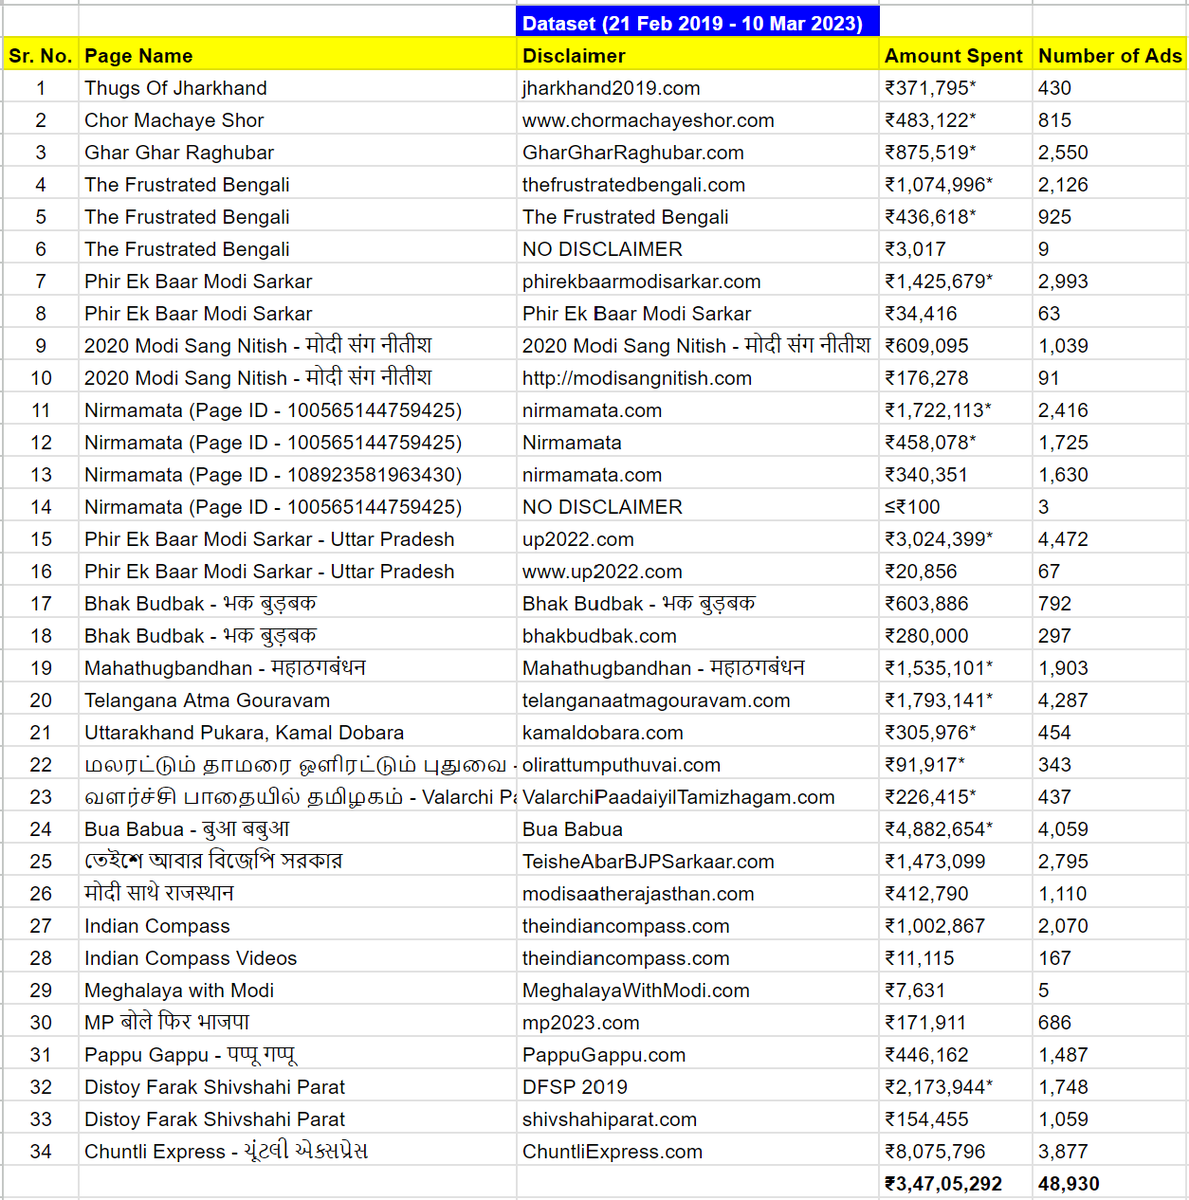Image resolution: width=1189 pixels, height=1200 pixels.
Task: Click the ₹1,722,113* amount cell
Action: pos(956,410)
